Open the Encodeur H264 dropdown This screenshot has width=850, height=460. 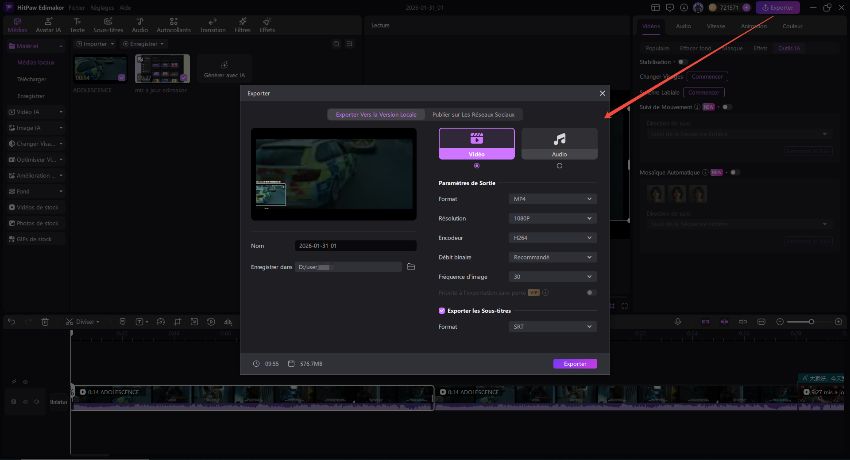point(552,238)
